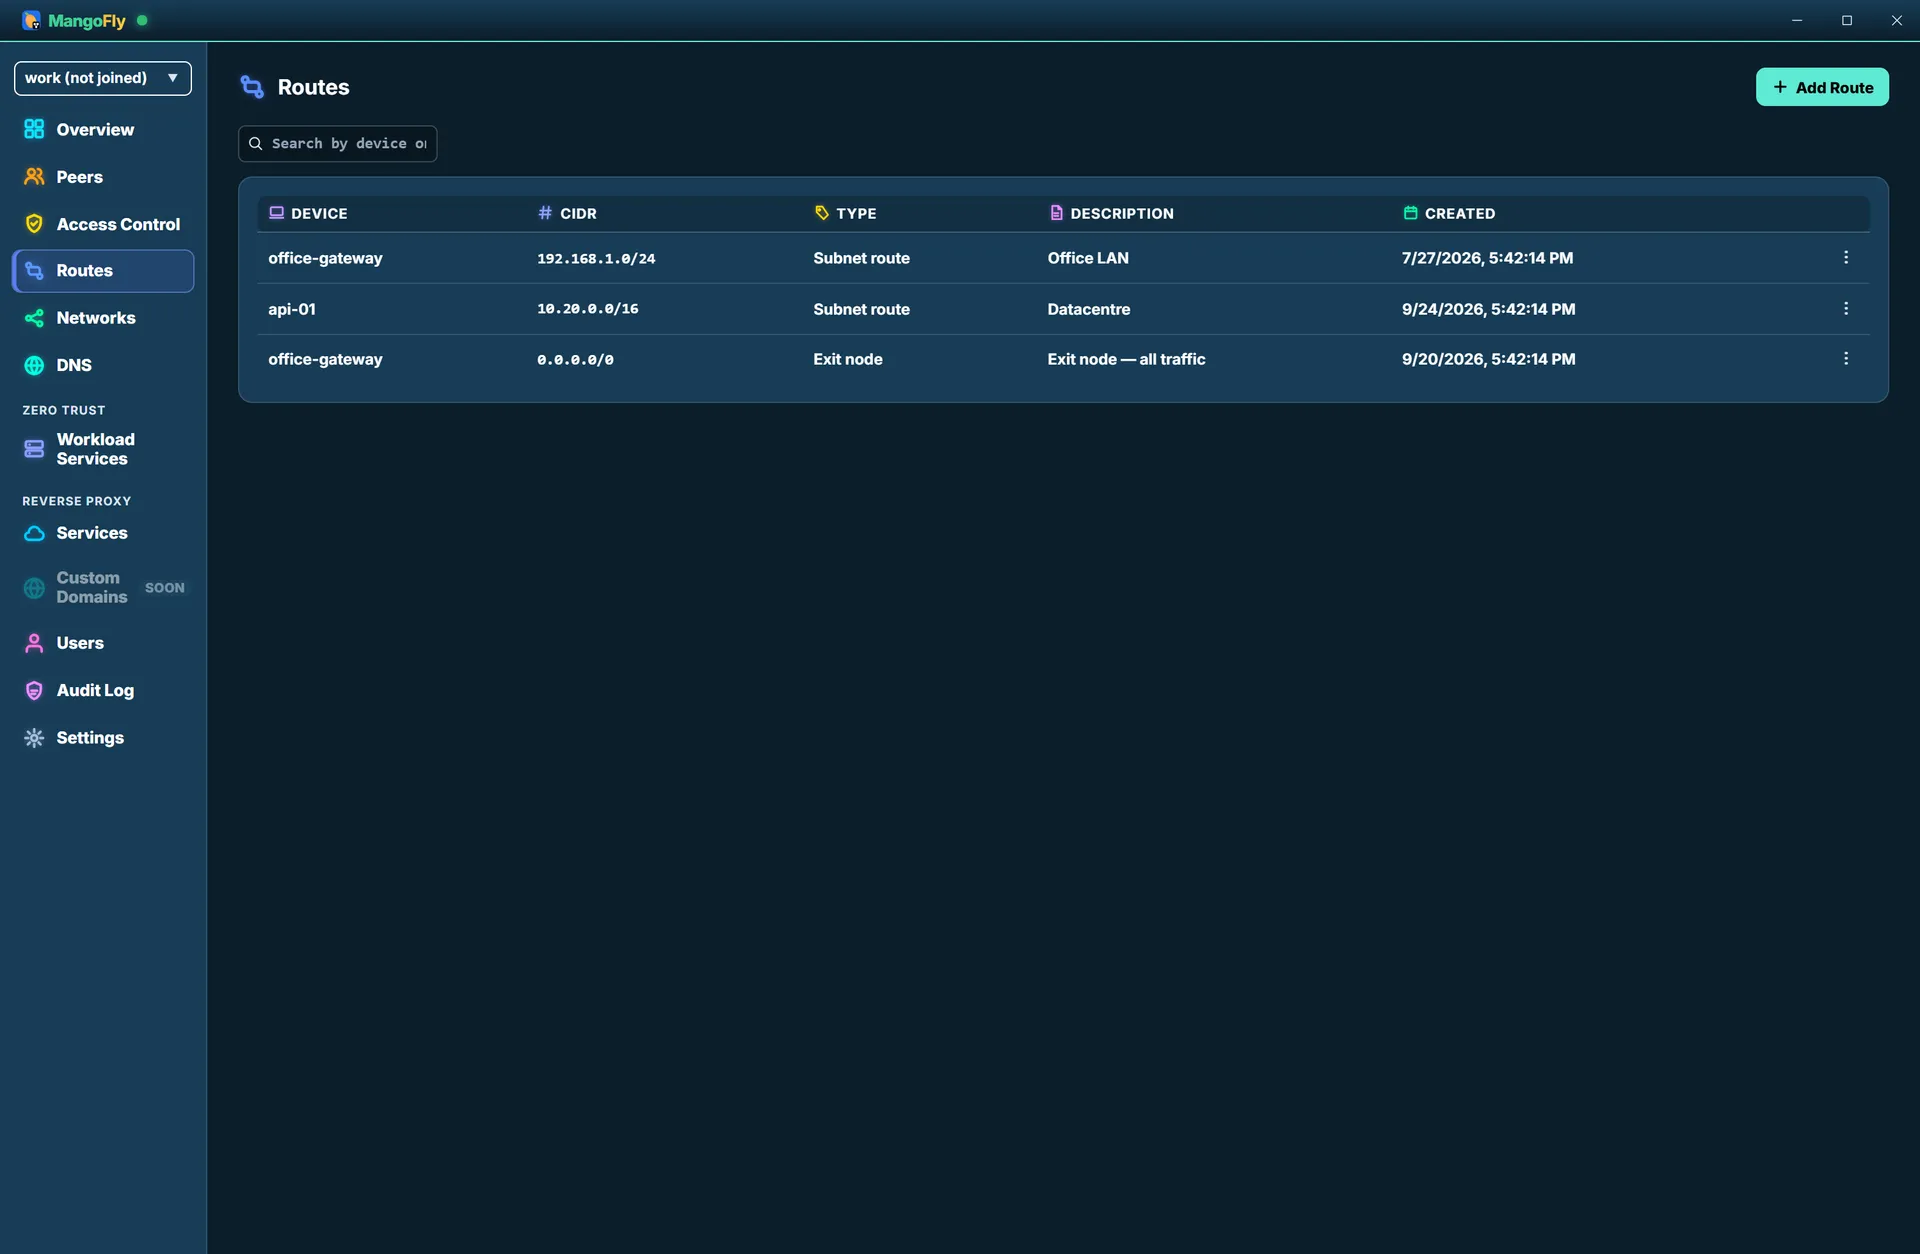1920x1254 pixels.
Task: Open the Overview page
Action: coord(102,129)
